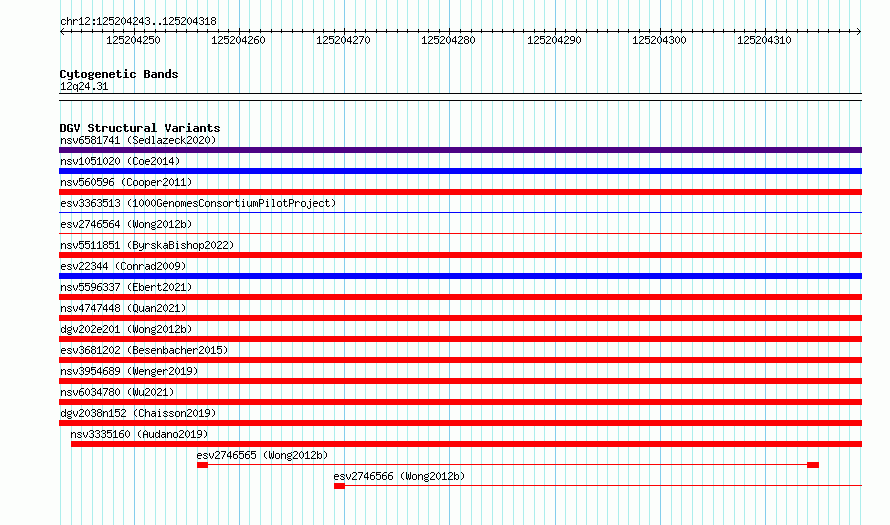Click red bar under esv3681202
The width and height of the screenshot is (890, 525).
pos(460,360)
